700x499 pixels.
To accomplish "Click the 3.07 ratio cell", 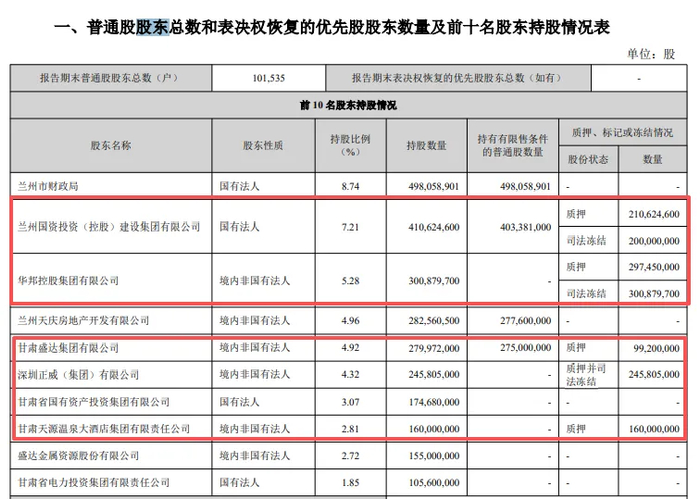I will click(350, 402).
